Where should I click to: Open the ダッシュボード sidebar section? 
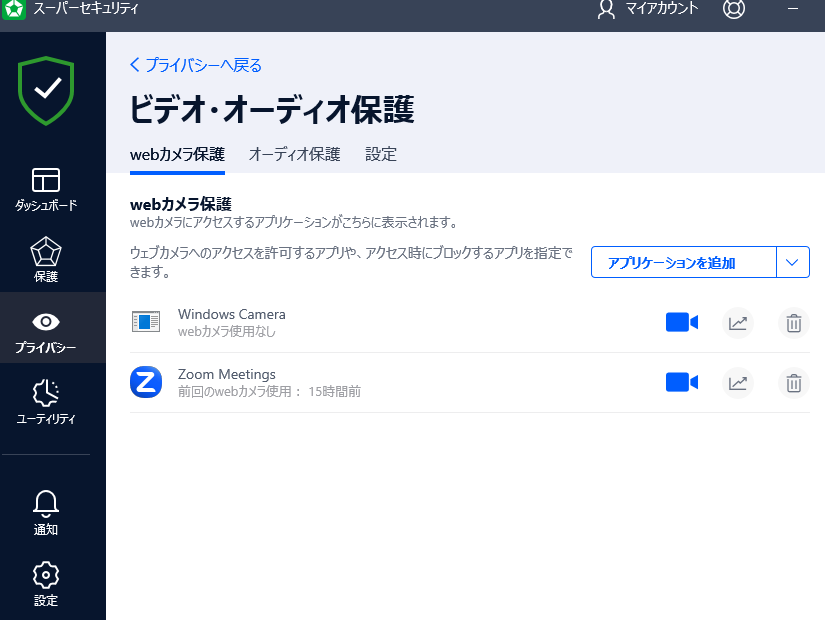click(x=46, y=189)
